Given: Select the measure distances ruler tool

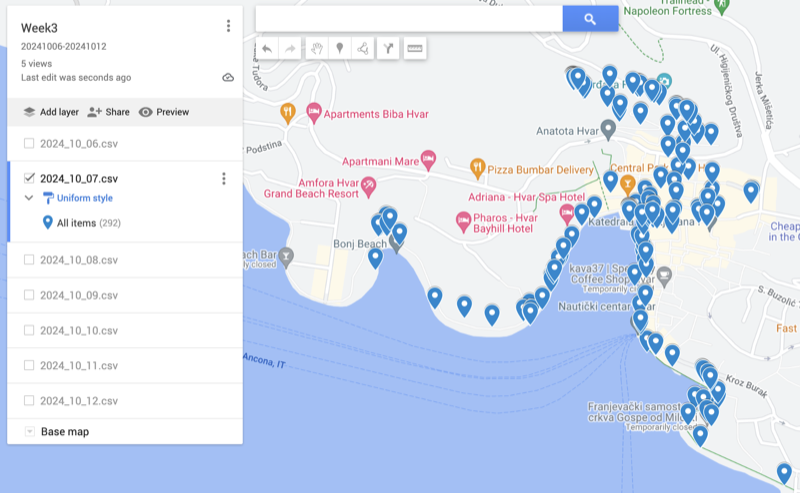Looking at the screenshot, I should click(414, 48).
